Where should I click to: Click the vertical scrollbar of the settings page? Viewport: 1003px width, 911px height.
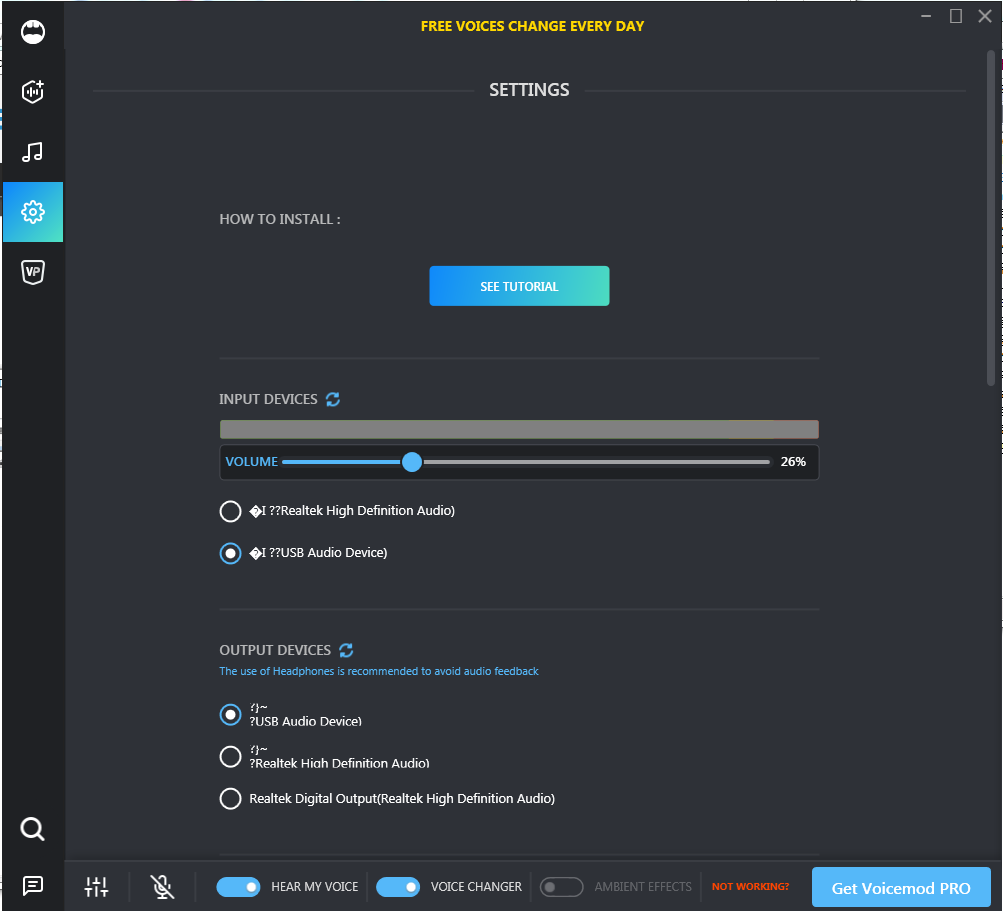pos(991,218)
